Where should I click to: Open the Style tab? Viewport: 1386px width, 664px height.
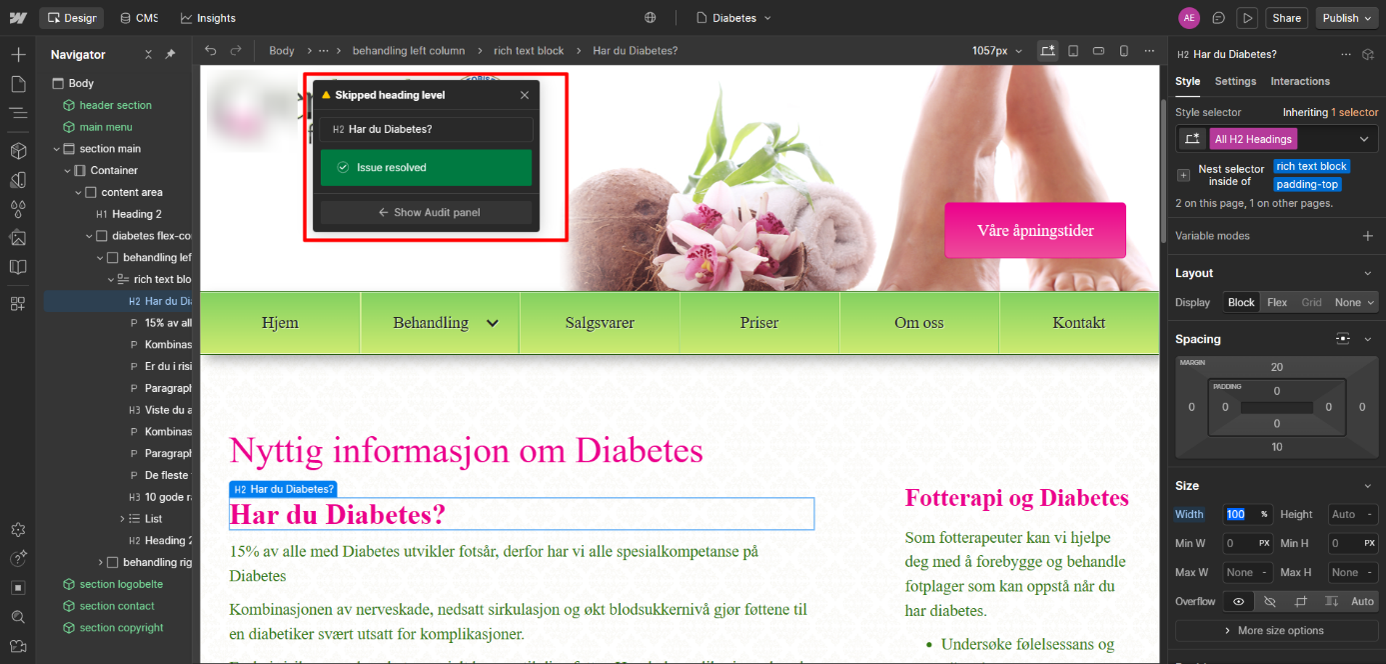pyautogui.click(x=1187, y=81)
